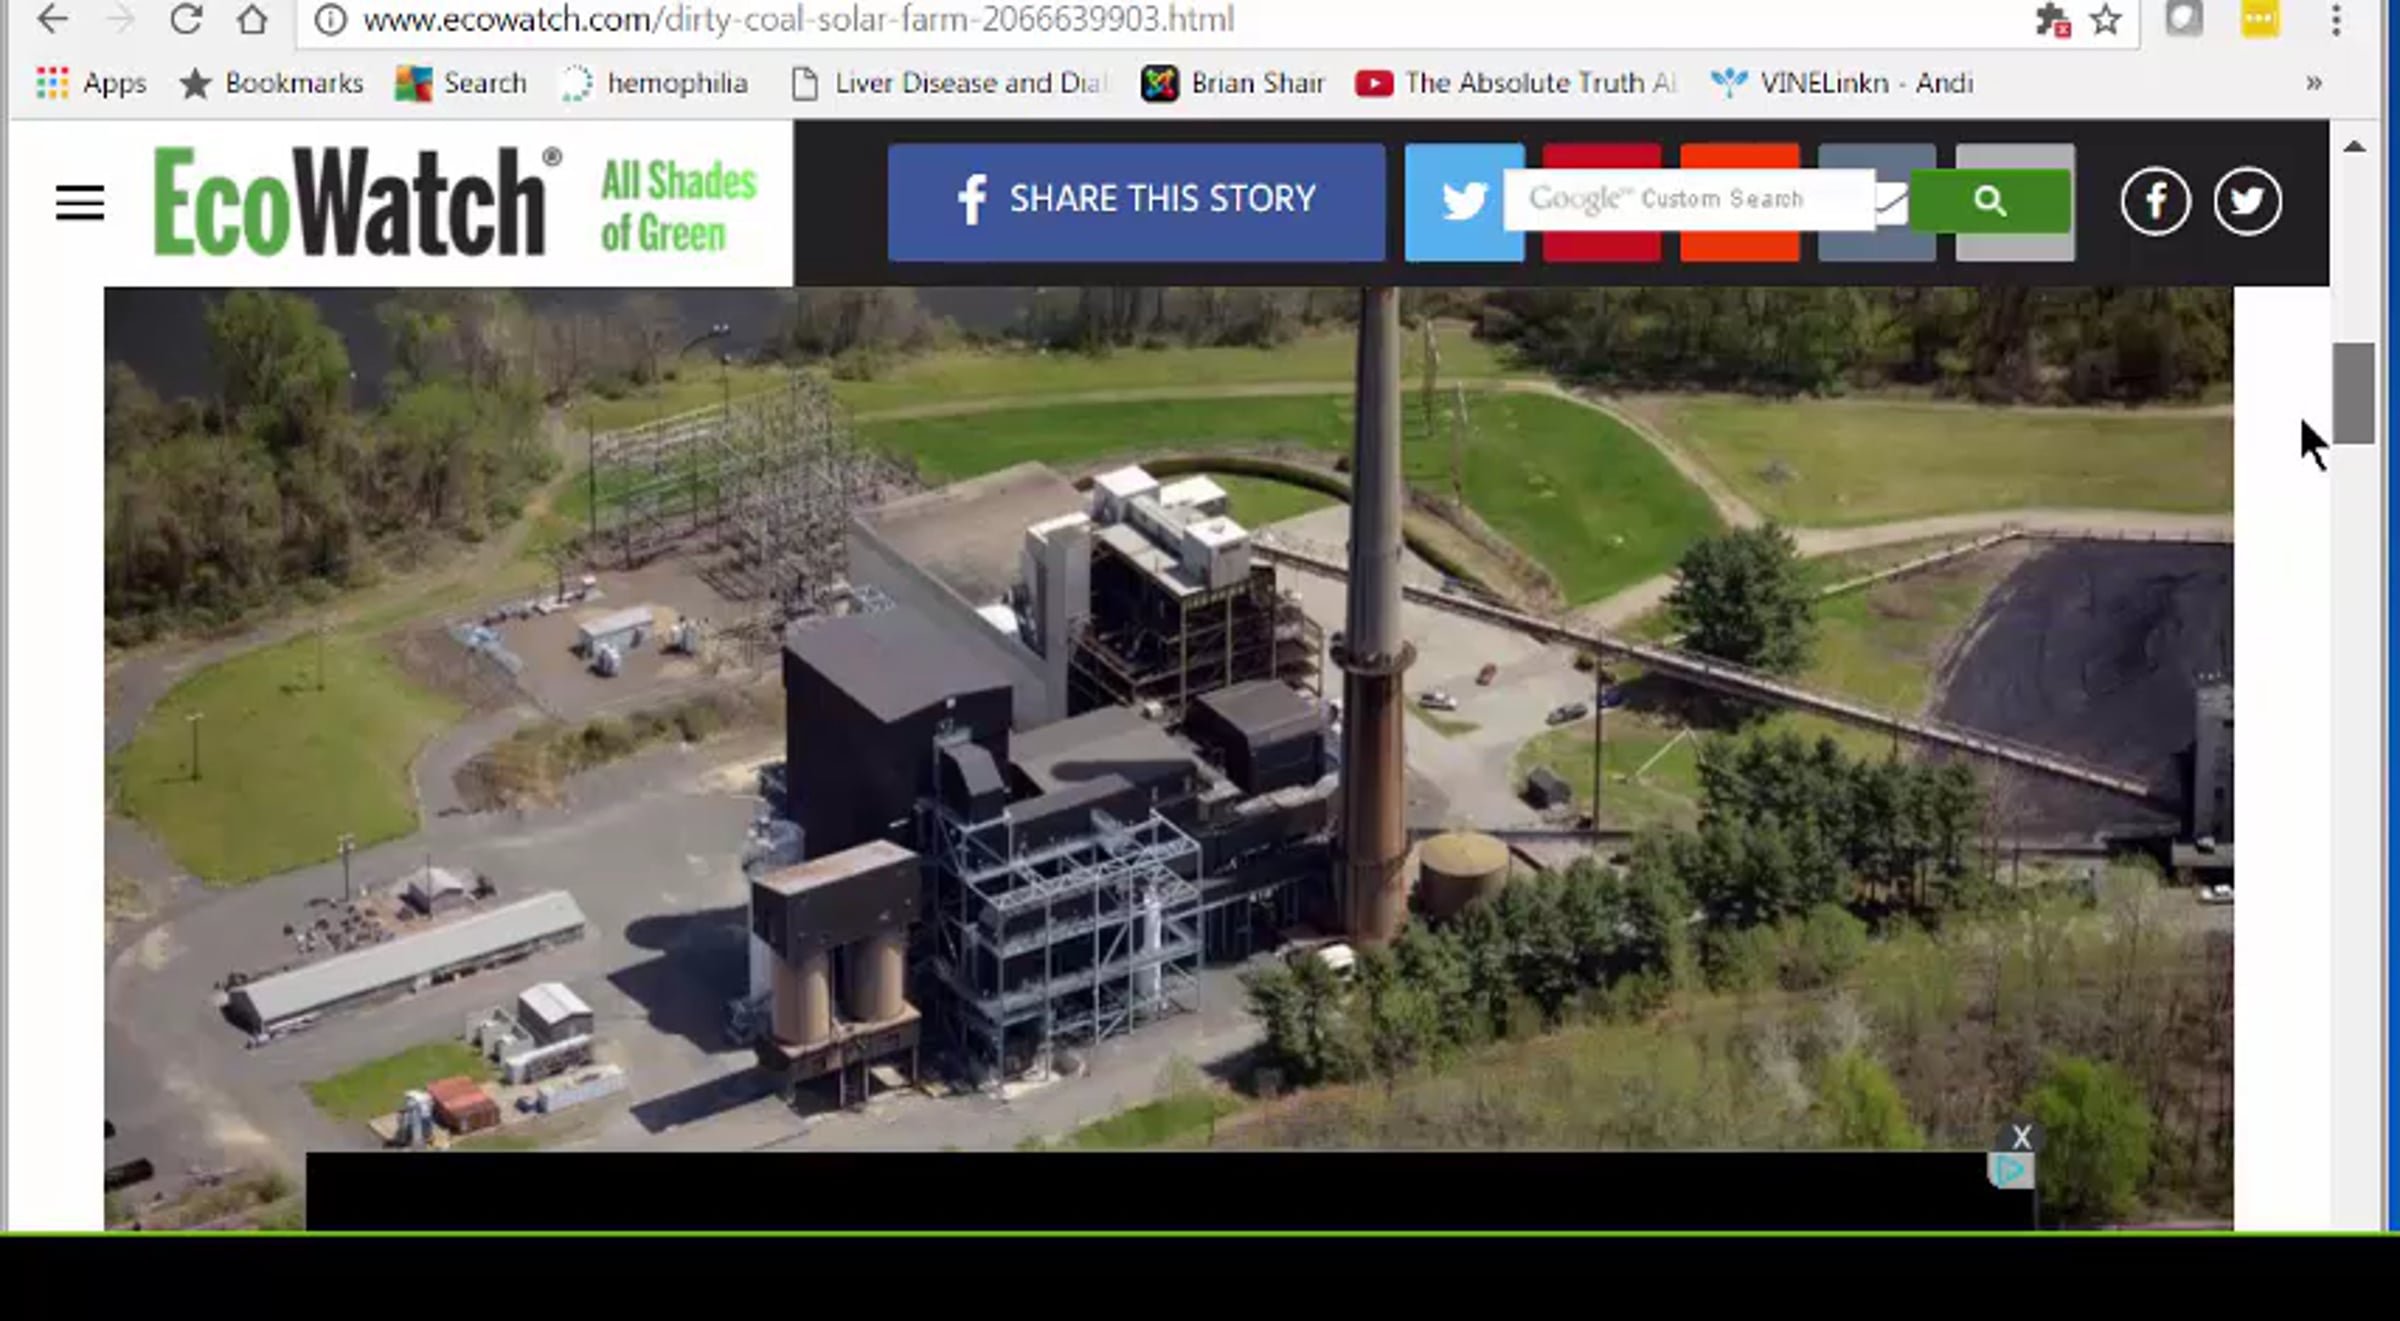2400x1321 pixels.
Task: Click the Google Custom Search field
Action: 1688,200
